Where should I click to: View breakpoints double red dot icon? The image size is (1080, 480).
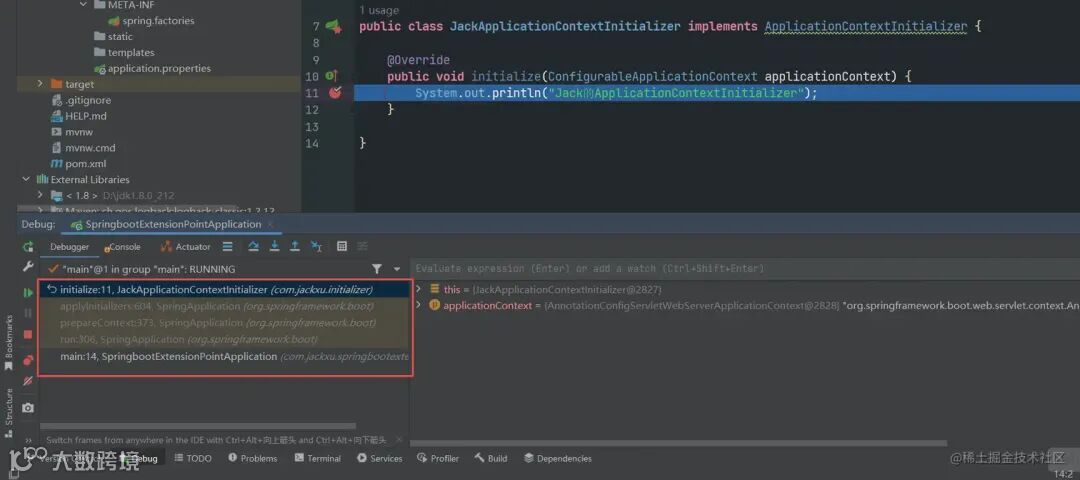28,359
